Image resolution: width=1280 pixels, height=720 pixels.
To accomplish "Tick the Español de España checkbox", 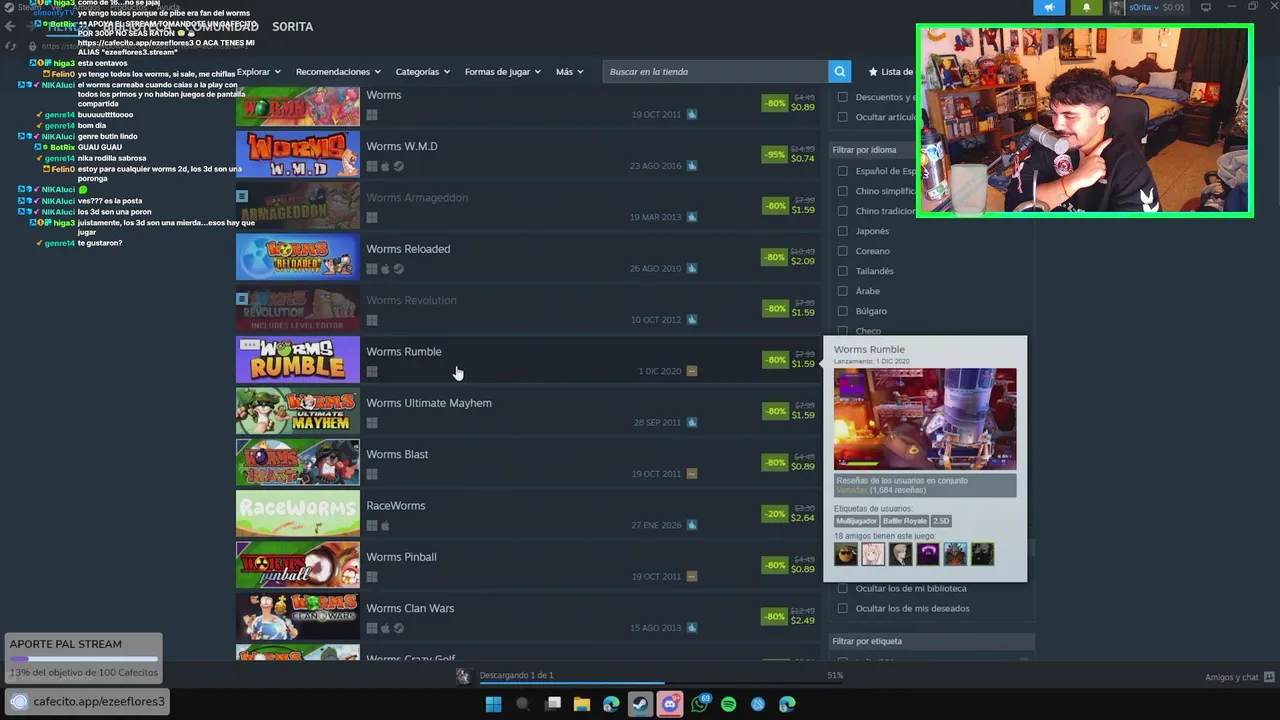I will coord(842,171).
